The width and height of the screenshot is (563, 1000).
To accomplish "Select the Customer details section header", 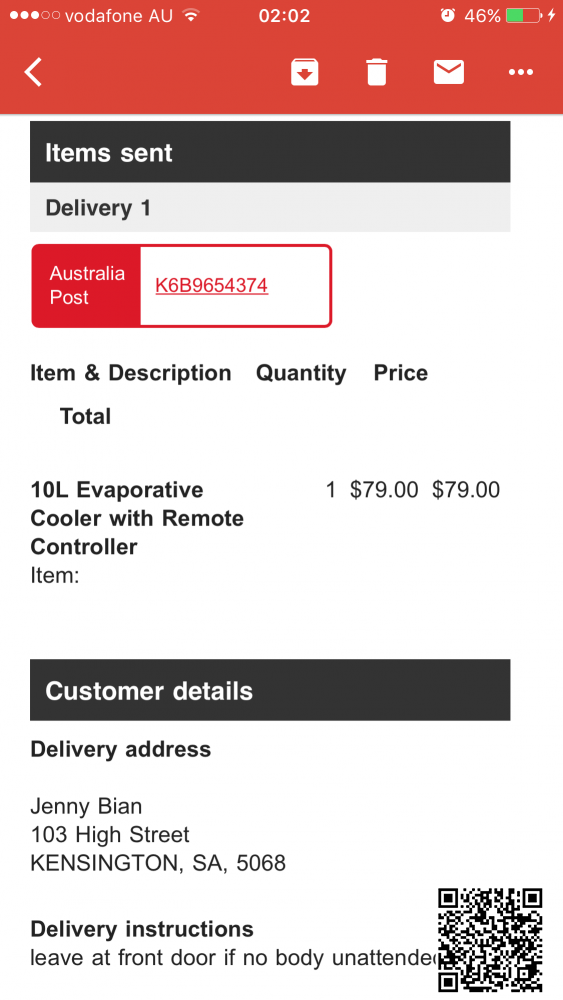I will point(270,691).
